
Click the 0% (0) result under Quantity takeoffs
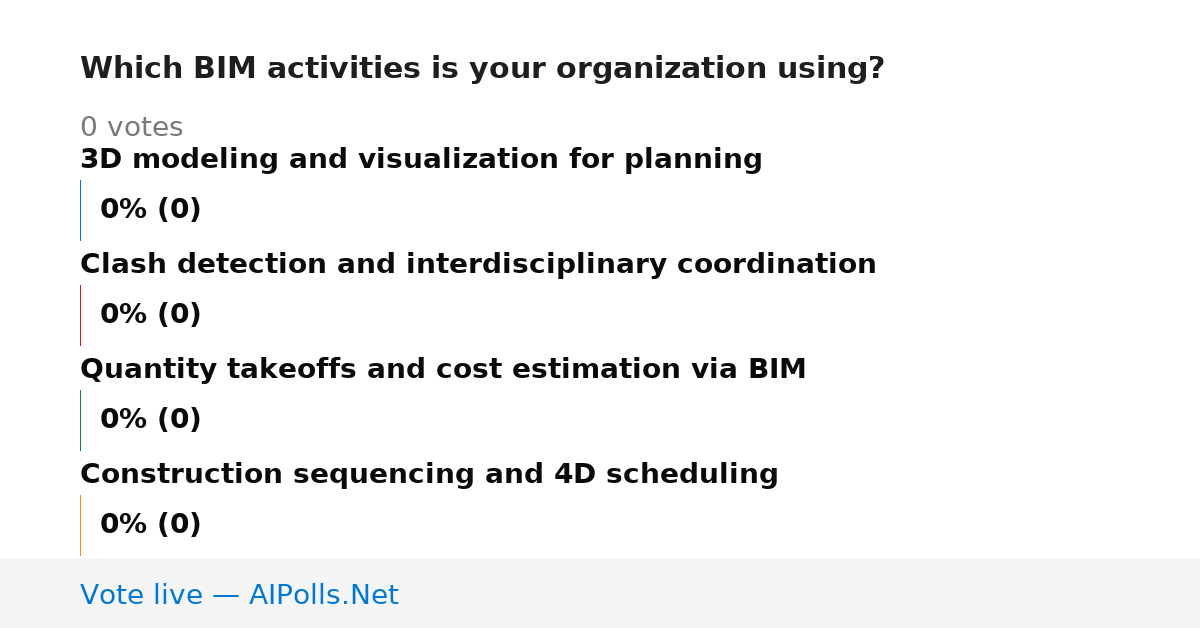[x=150, y=420]
